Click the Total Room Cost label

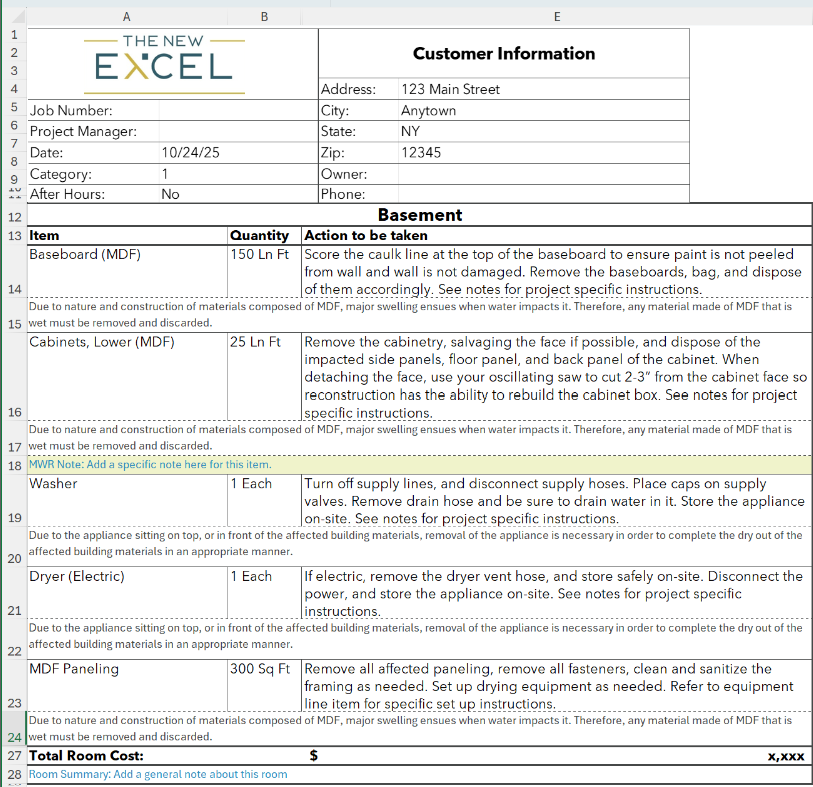click(x=86, y=756)
